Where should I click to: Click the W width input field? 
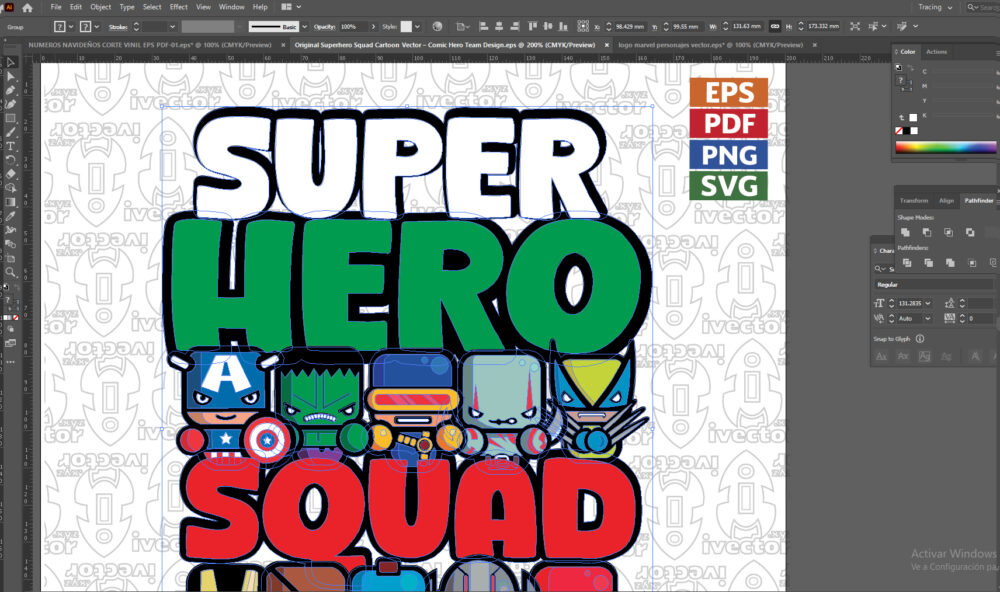[x=747, y=27]
